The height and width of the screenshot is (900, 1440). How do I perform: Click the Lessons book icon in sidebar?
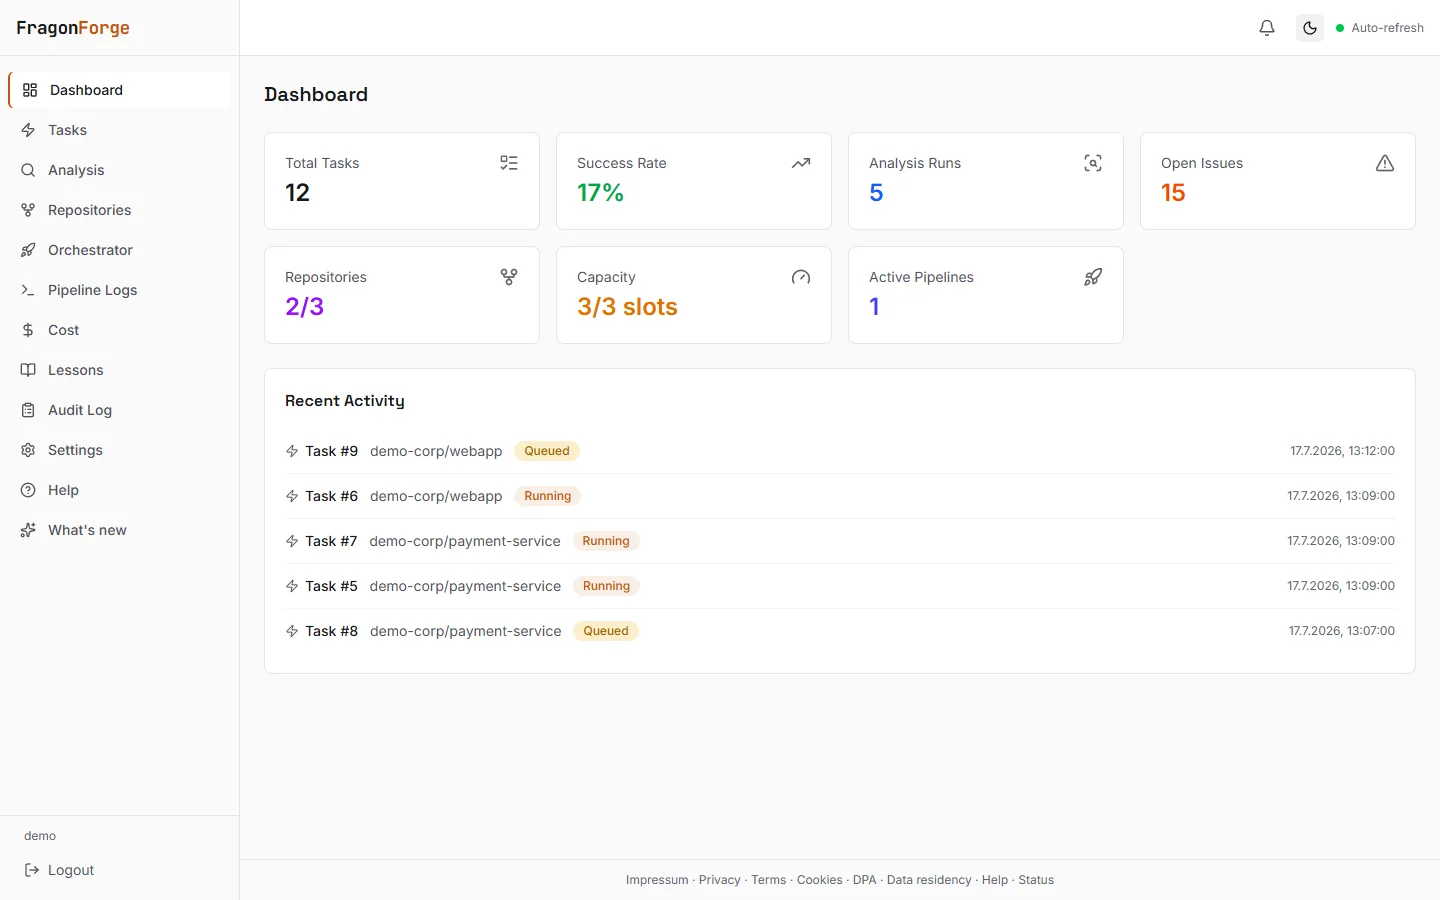pos(28,370)
